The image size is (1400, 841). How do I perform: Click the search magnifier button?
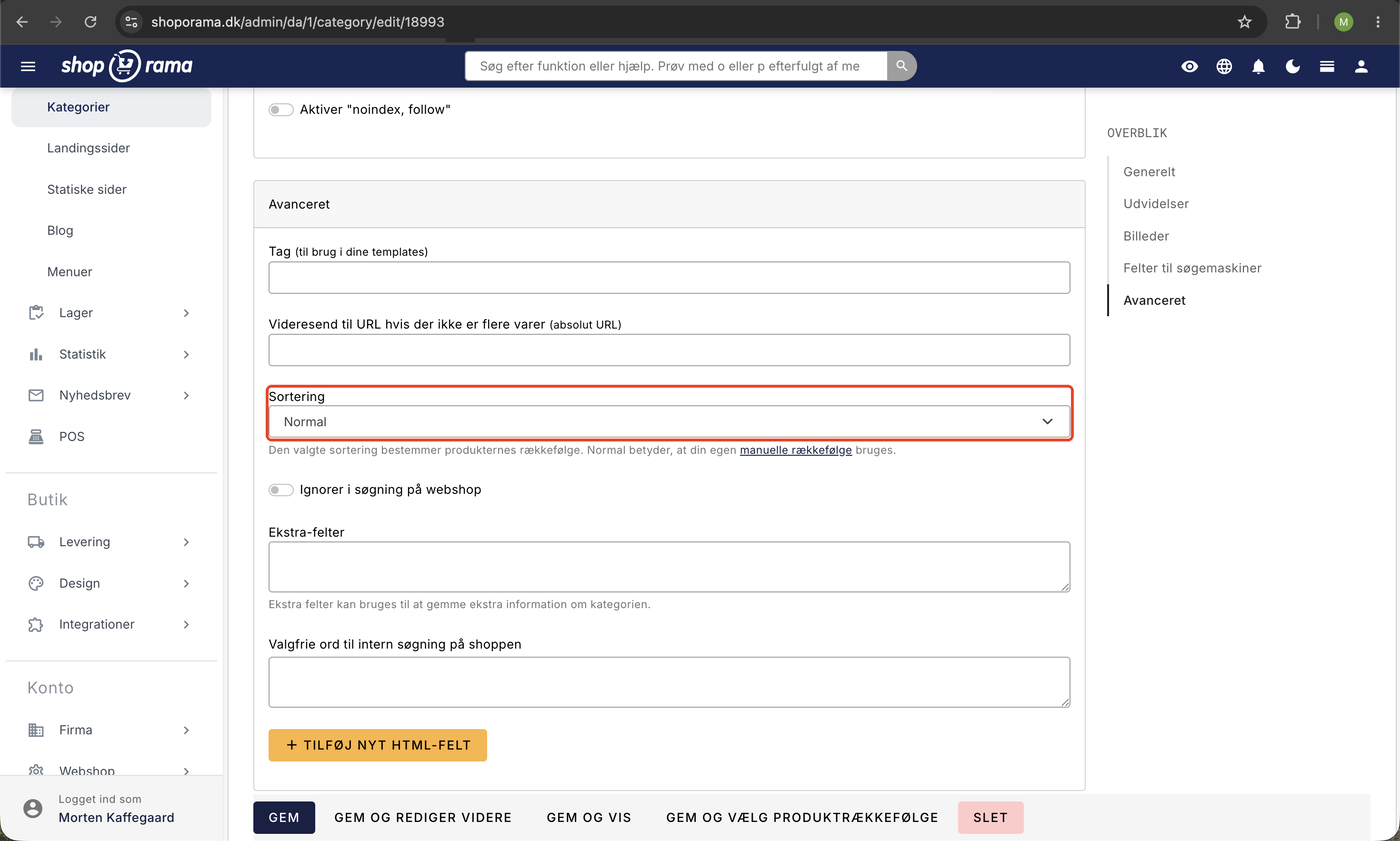click(902, 66)
